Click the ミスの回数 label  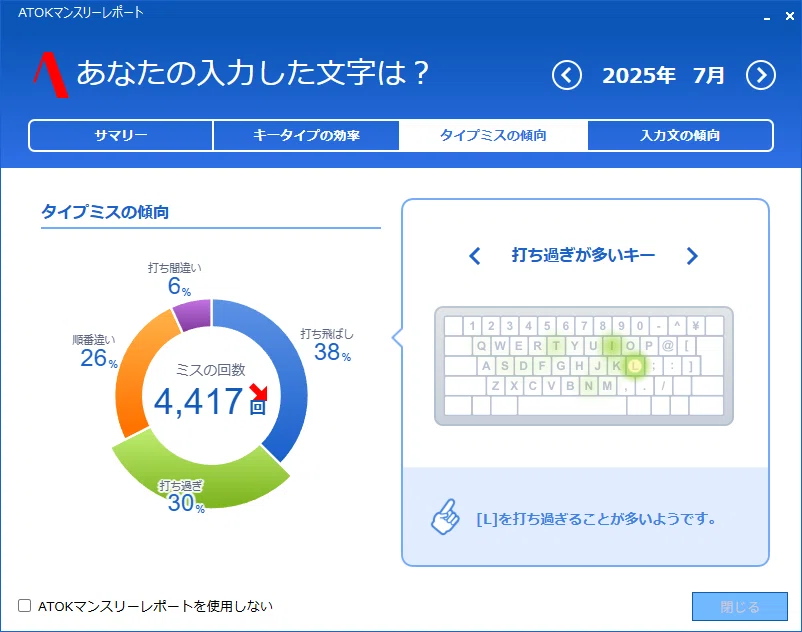[x=210, y=370]
